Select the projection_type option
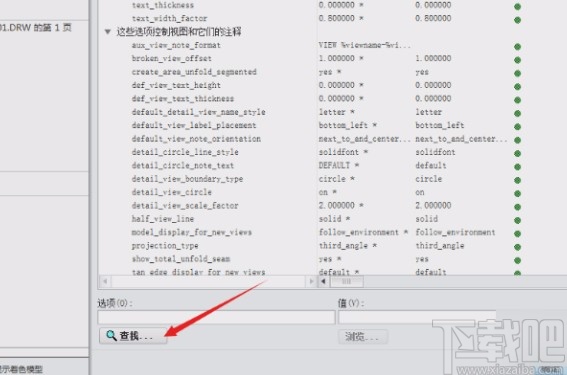The height and width of the screenshot is (375, 567). point(165,246)
